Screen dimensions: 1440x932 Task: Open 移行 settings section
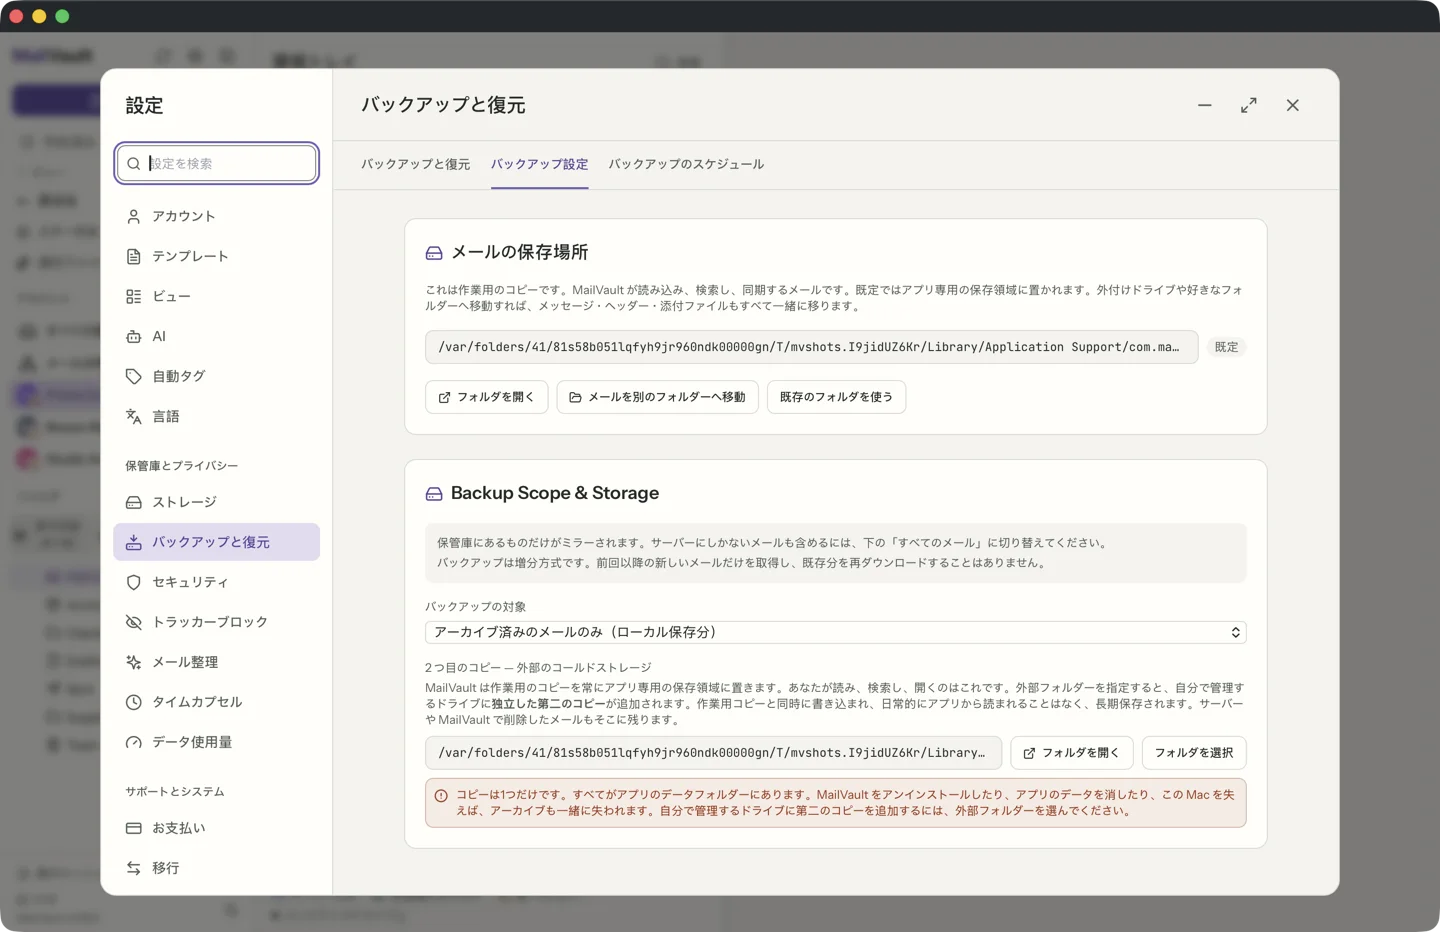tap(216, 868)
